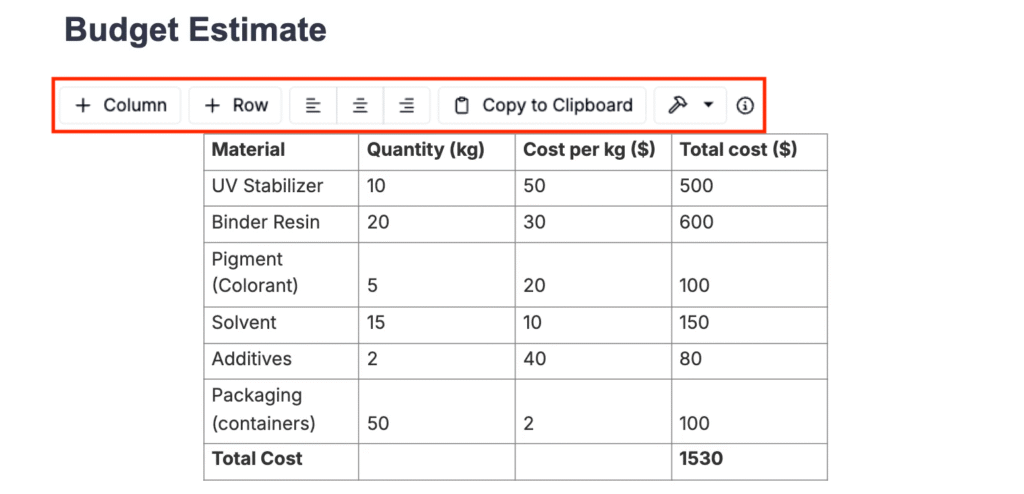Open the hammer tools dropdown
1024x494 pixels.
coord(690,105)
